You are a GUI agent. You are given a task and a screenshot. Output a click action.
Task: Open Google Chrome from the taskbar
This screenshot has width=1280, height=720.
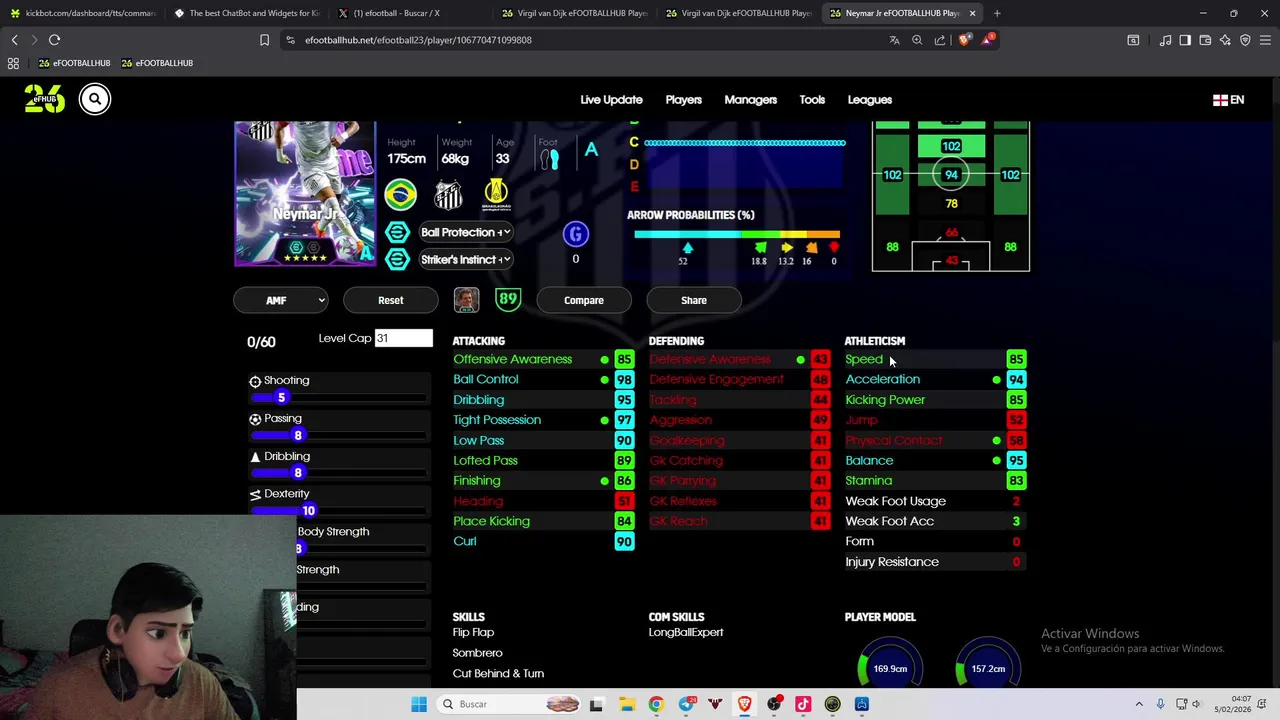(656, 704)
